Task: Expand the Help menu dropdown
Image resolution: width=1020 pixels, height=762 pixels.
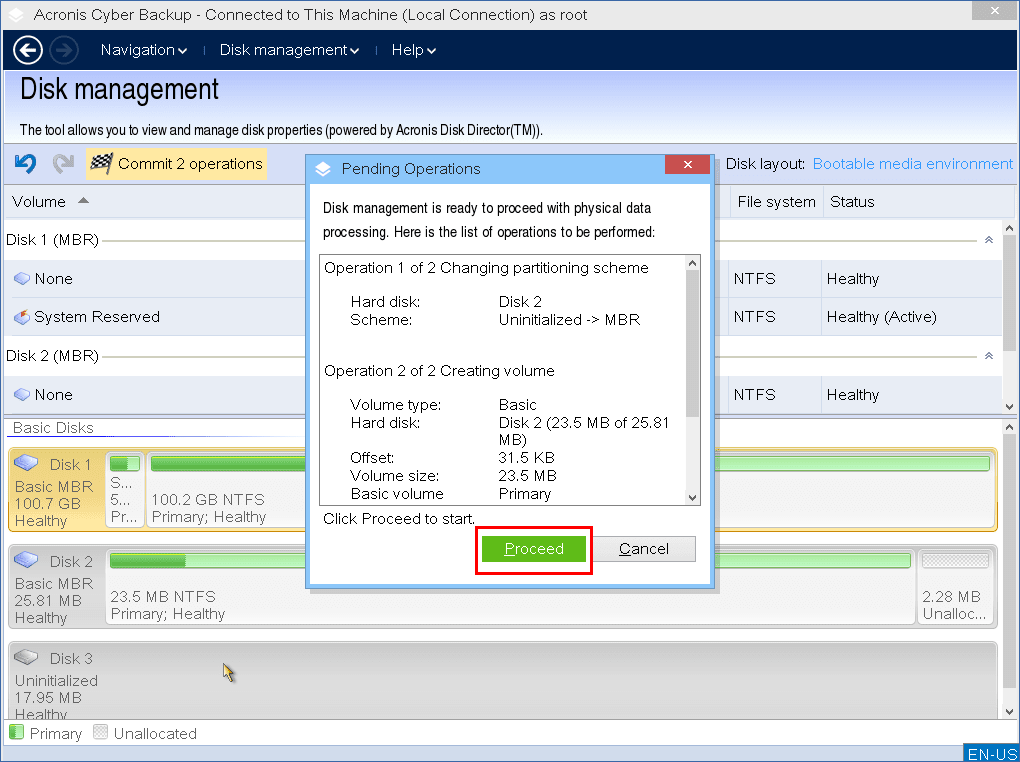Action: [x=413, y=50]
